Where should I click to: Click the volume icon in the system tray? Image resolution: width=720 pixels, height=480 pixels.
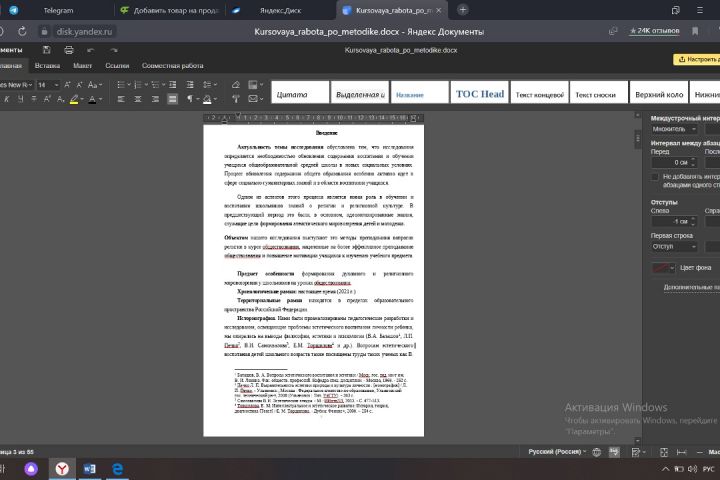[x=692, y=469]
